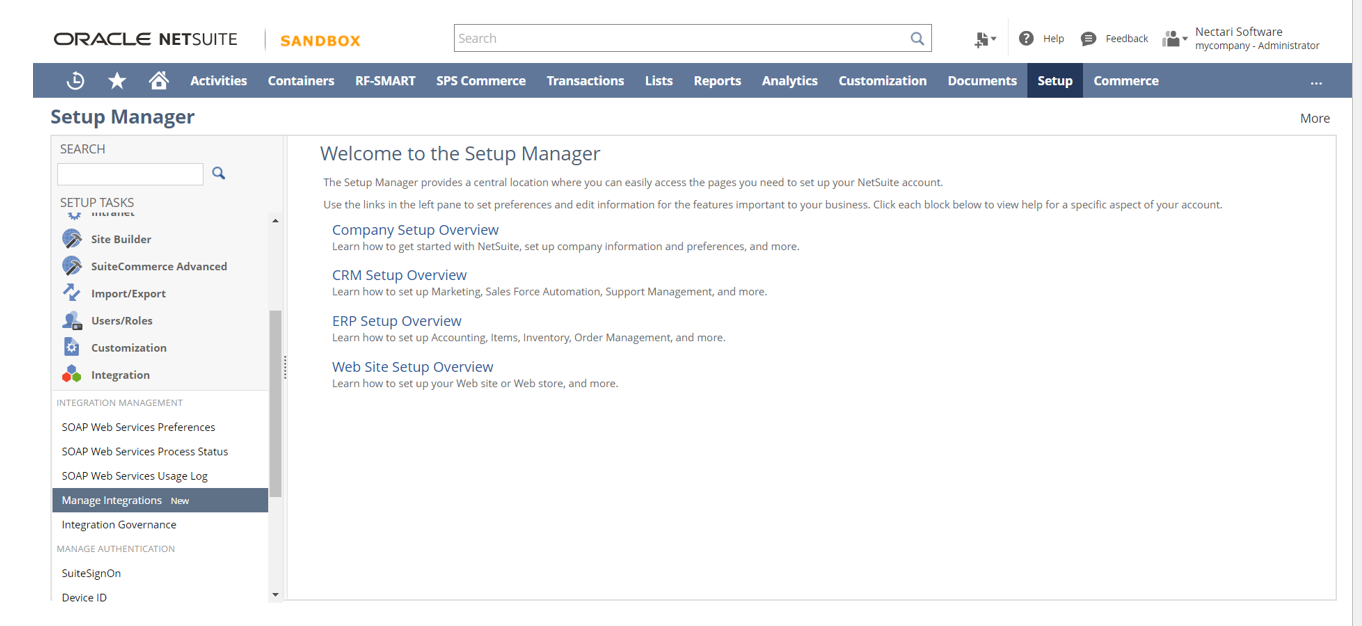Image resolution: width=1362 pixels, height=626 pixels.
Task: Click the Integration colored balls icon
Action: tap(71, 374)
